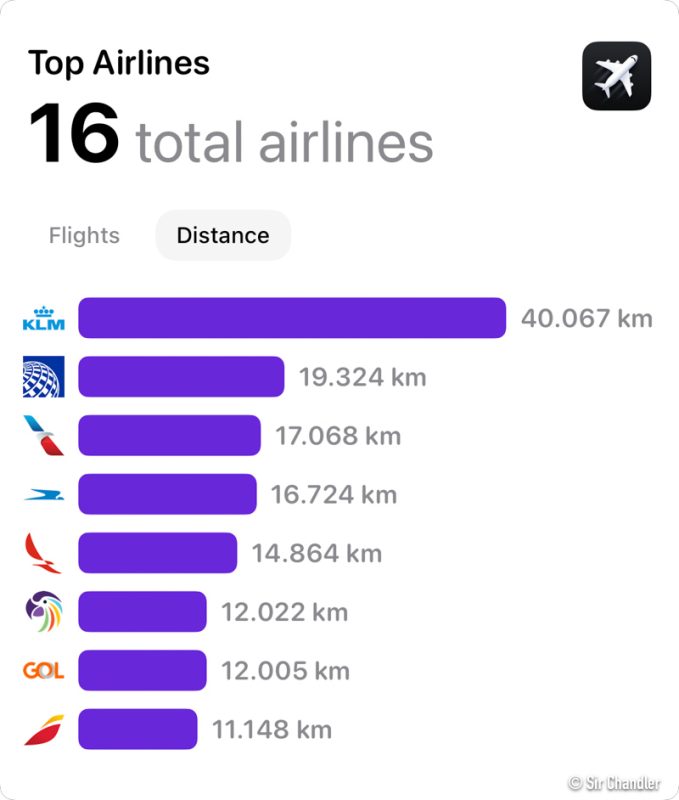Click the purple bar for 19.324 km

[x=181, y=377]
